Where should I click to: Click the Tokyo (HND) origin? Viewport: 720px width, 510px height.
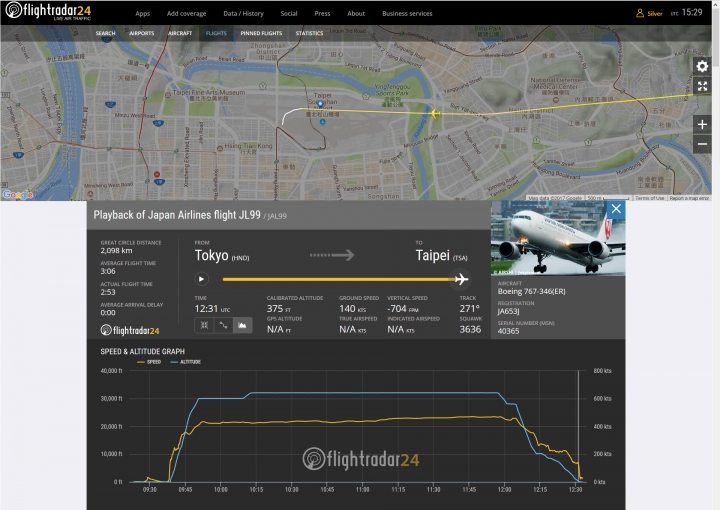(x=222, y=255)
